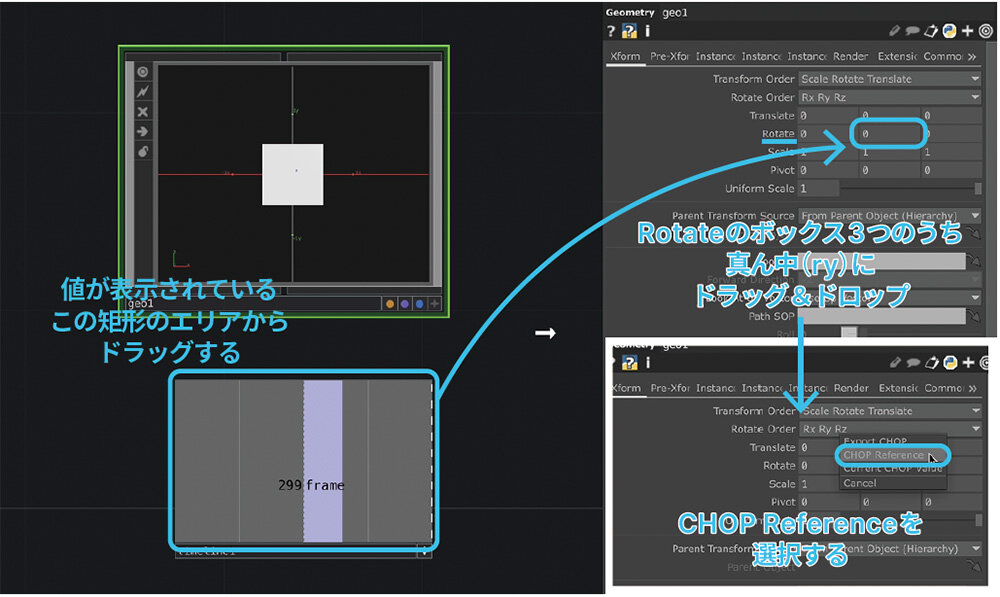The image size is (1000, 597).
Task: Toggle the purple flag dot on geo1
Action: coord(404,304)
